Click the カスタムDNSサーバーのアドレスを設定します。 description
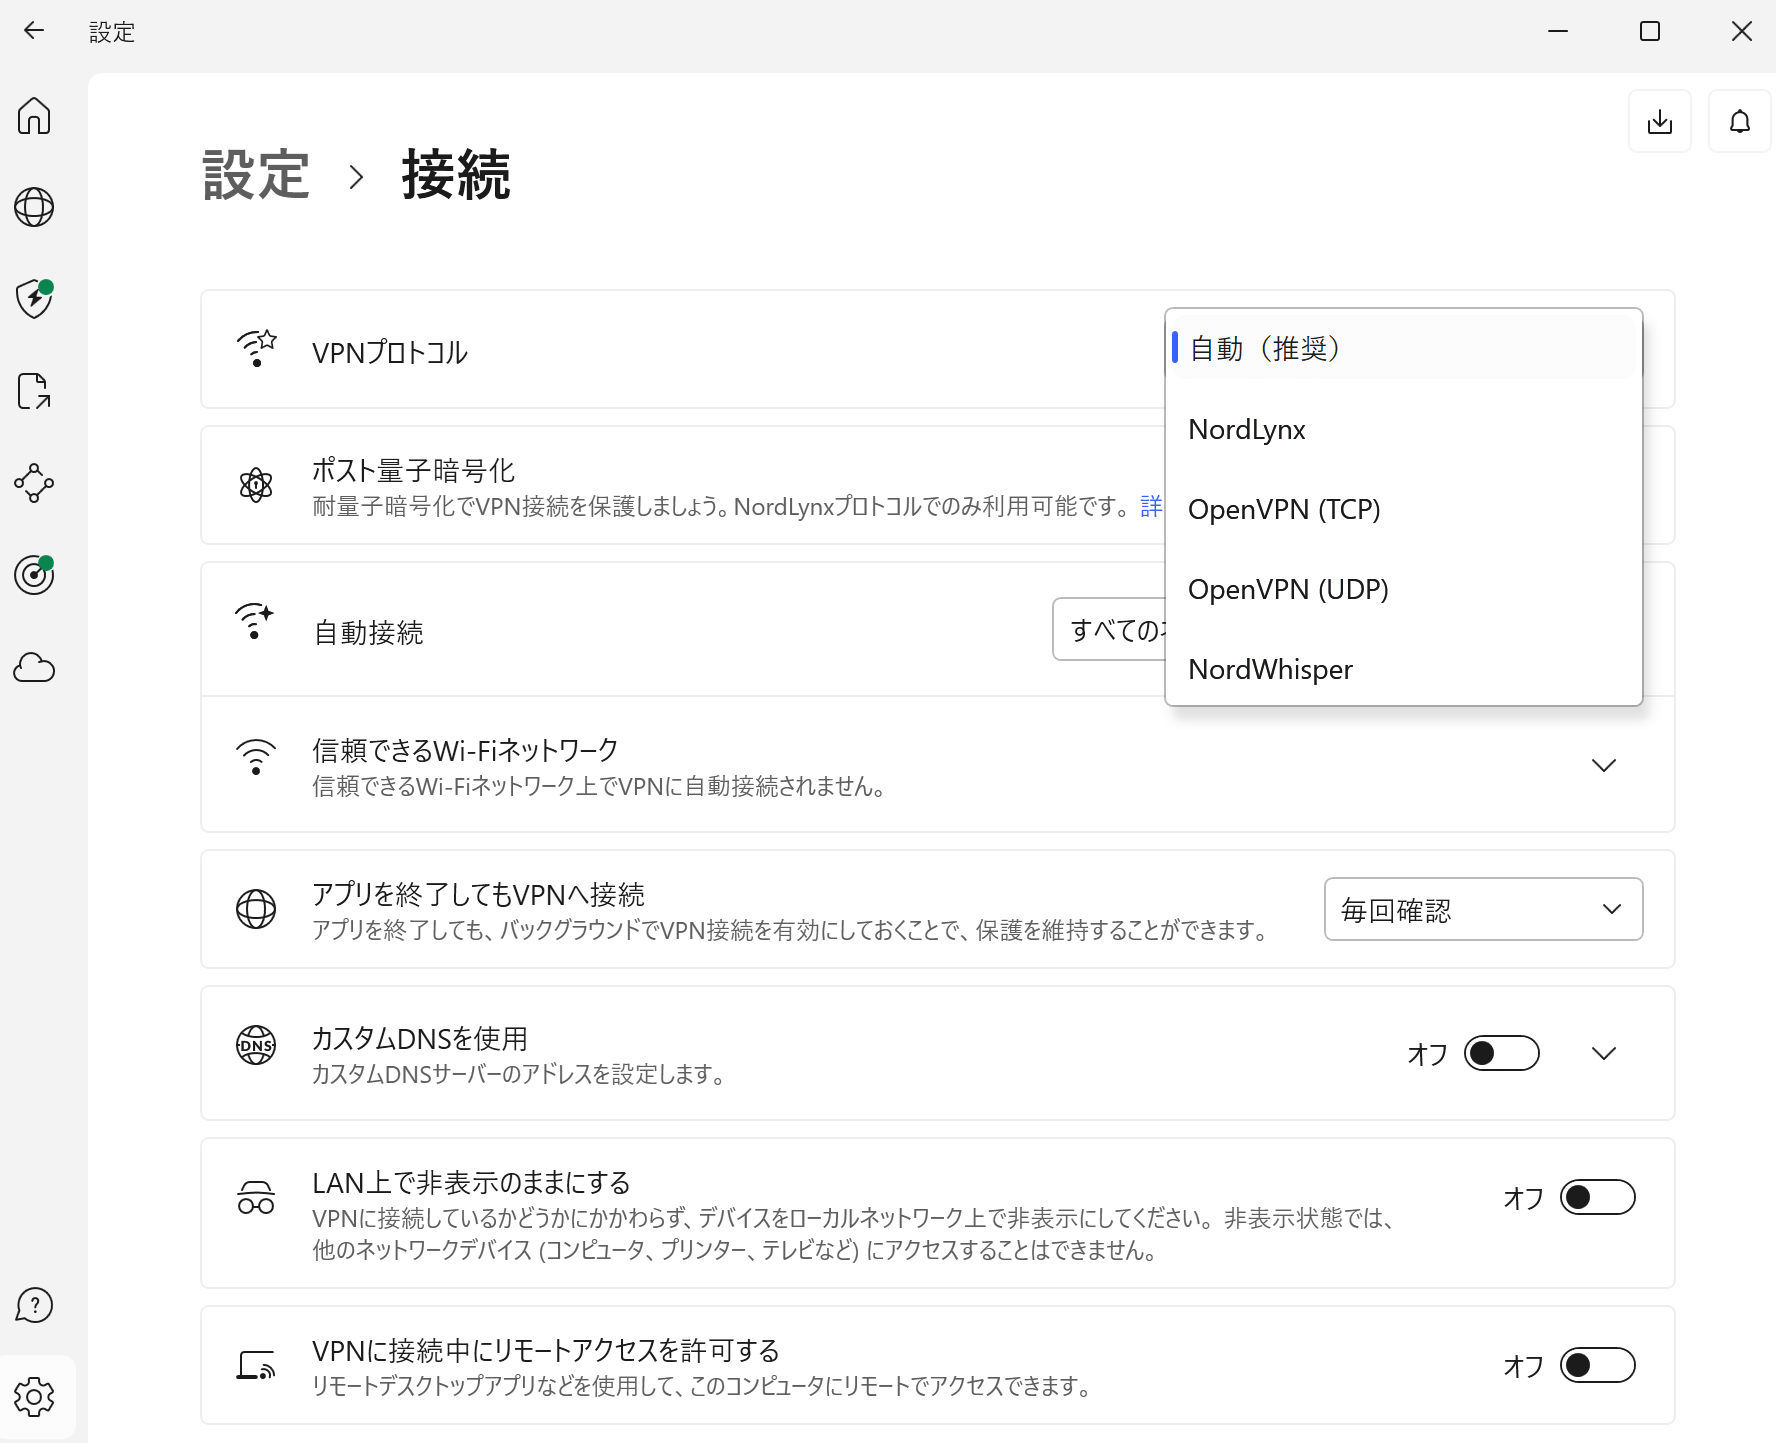This screenshot has height=1443, width=1776. [520, 1074]
